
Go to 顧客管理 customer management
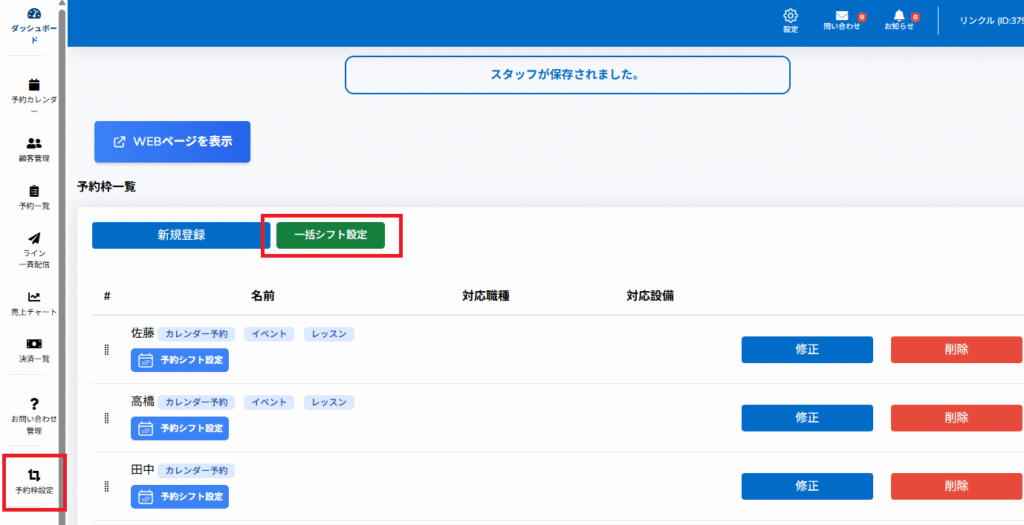pos(34,144)
